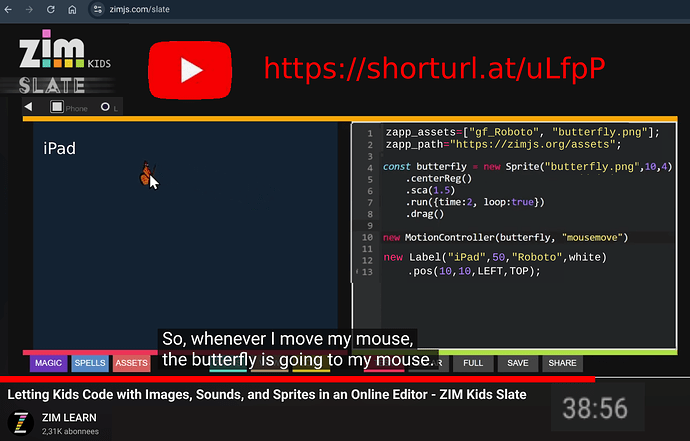
Task: Click the .sca(1.5) code line
Action: pyautogui.click(x=430, y=191)
